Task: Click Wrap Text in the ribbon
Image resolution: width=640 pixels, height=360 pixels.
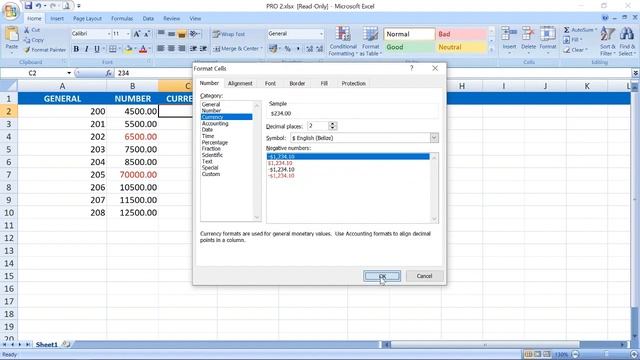Action: coord(229,34)
